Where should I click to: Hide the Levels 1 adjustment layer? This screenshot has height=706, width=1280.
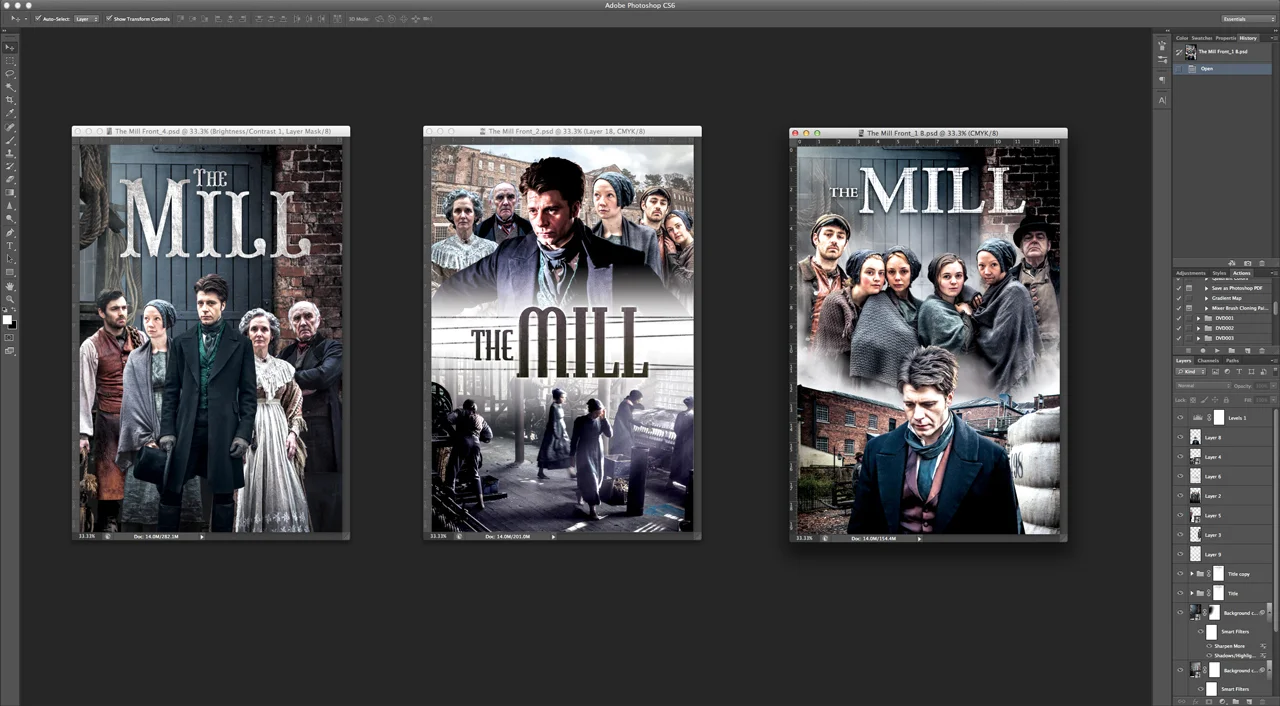1180,417
